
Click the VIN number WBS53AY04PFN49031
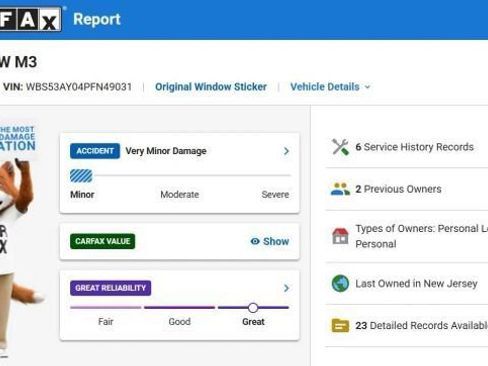[x=79, y=87]
